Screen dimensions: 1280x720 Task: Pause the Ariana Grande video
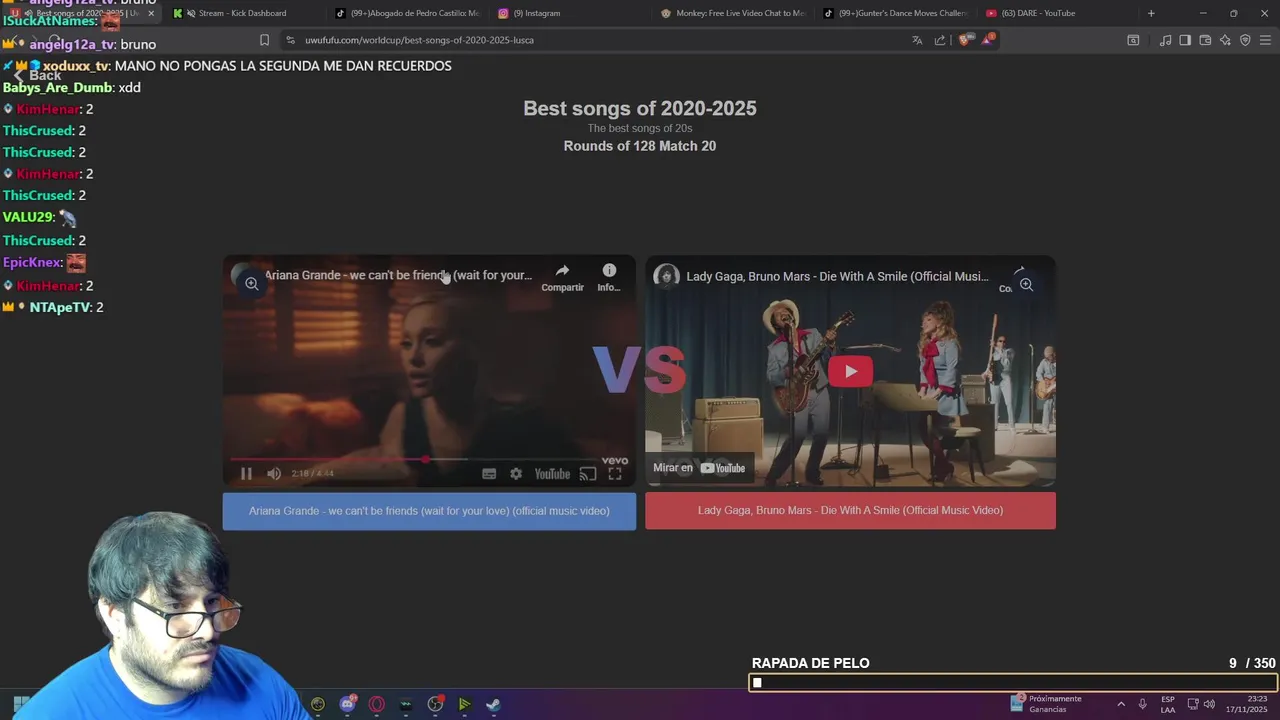click(246, 474)
